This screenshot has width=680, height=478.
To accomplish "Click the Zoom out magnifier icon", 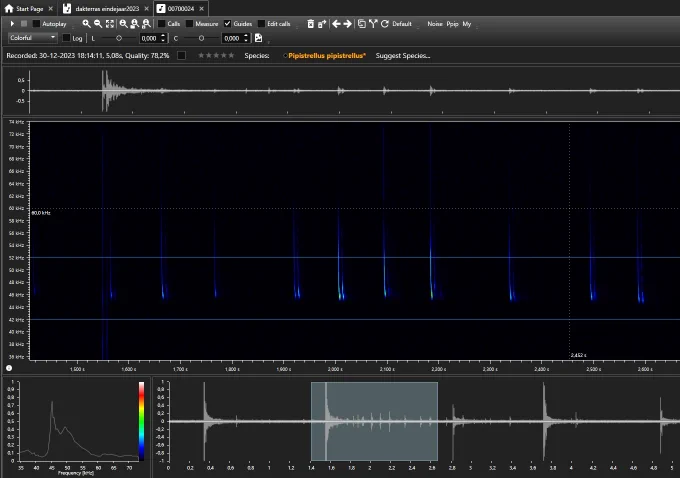I will point(98,23).
